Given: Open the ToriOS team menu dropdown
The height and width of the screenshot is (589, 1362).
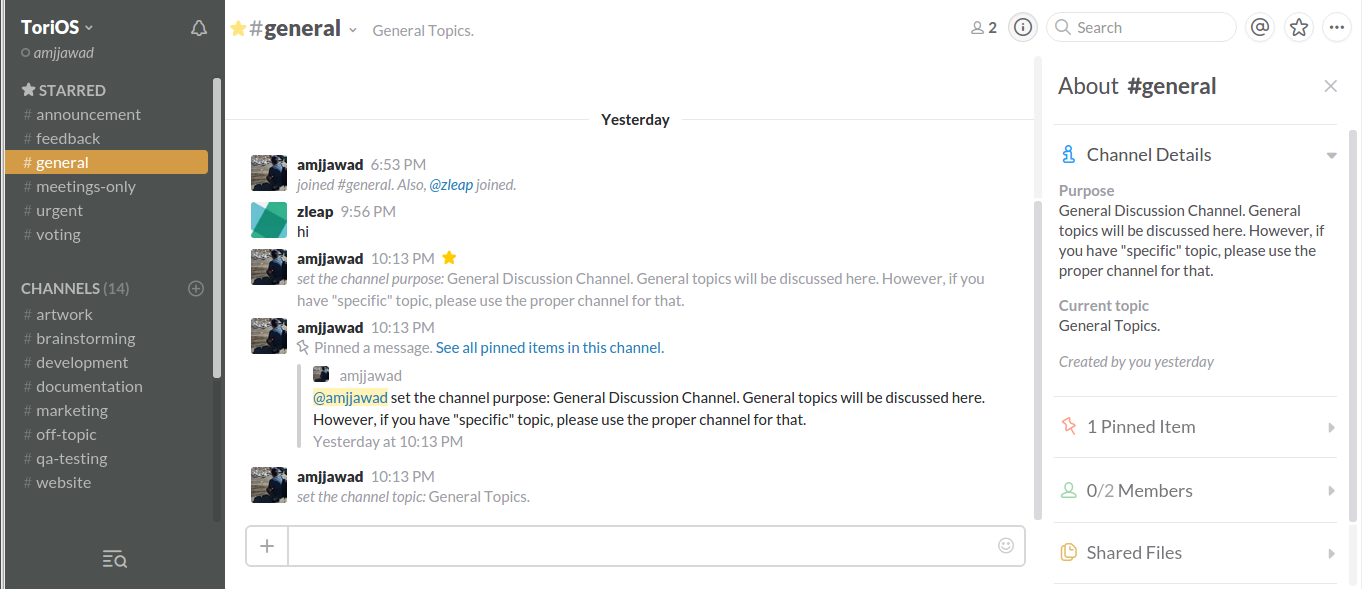Looking at the screenshot, I should pyautogui.click(x=57, y=27).
